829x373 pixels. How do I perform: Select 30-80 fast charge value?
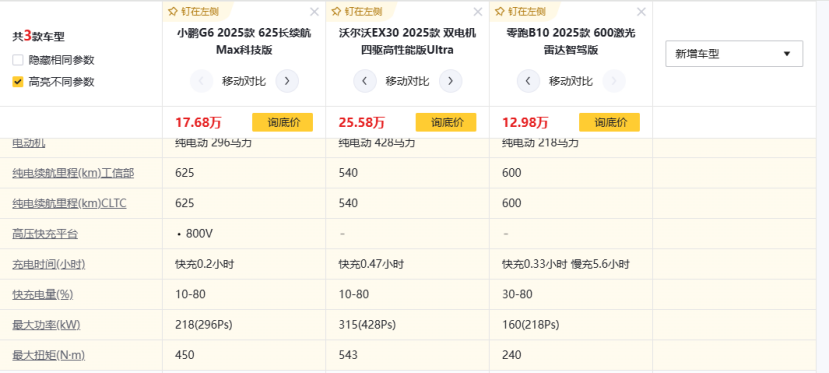(518, 294)
